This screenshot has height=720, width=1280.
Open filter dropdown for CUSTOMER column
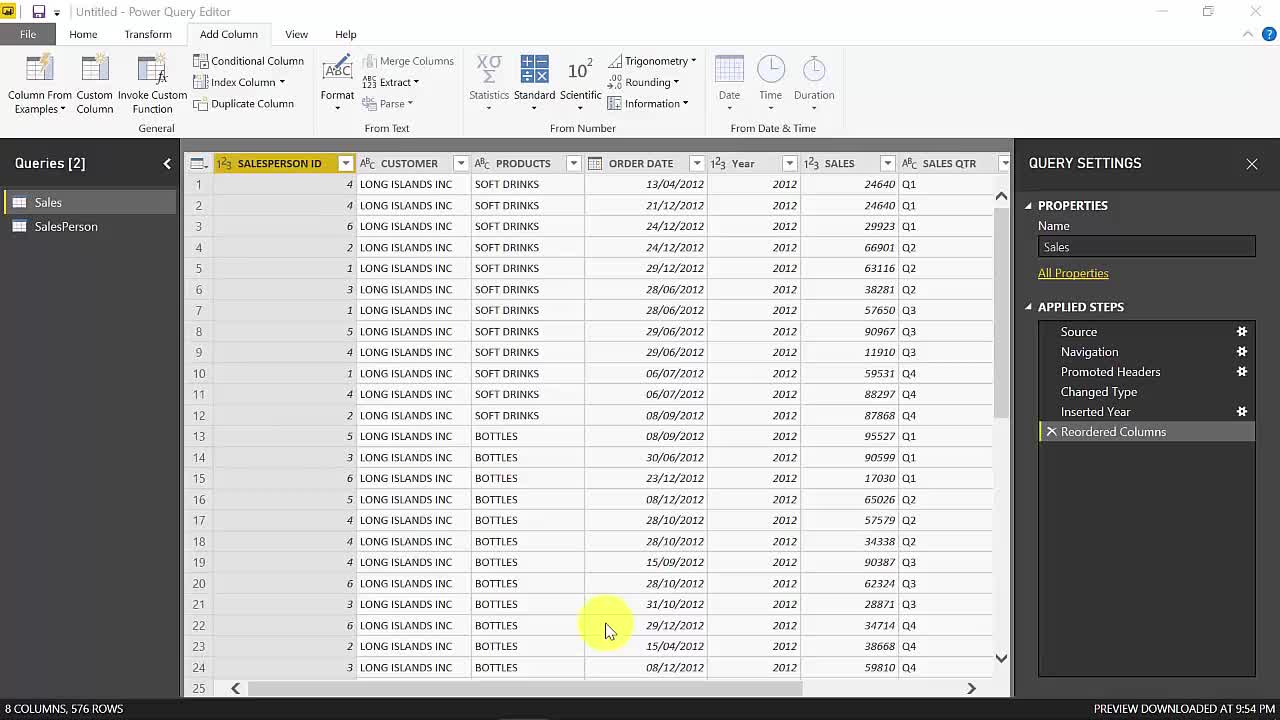(460, 163)
